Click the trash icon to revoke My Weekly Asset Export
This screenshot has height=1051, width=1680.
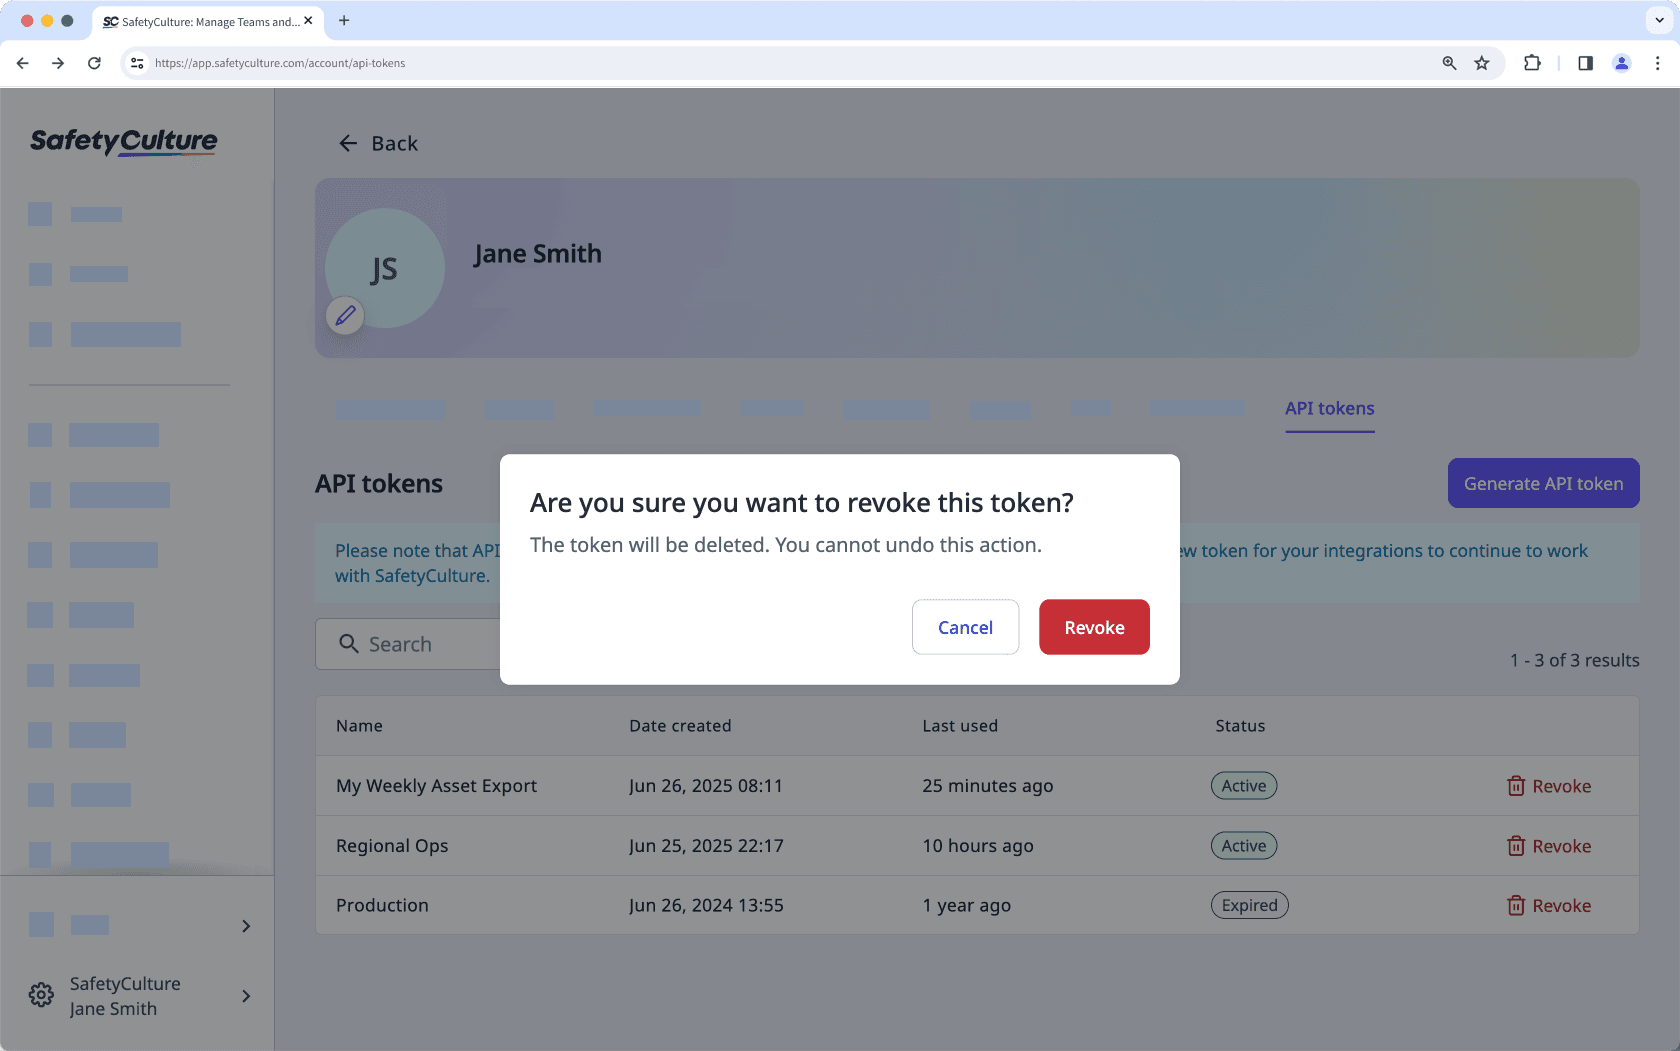[1515, 786]
